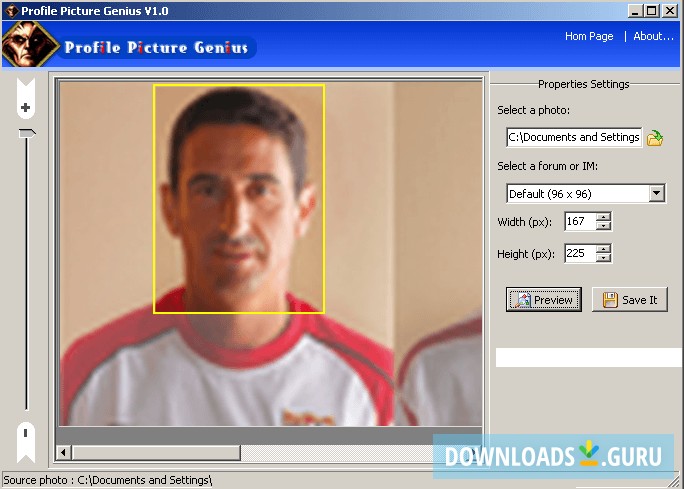Viewport: 684px width, 489px height.
Task: Minimize the Profile Picture Genius window
Action: coord(635,10)
